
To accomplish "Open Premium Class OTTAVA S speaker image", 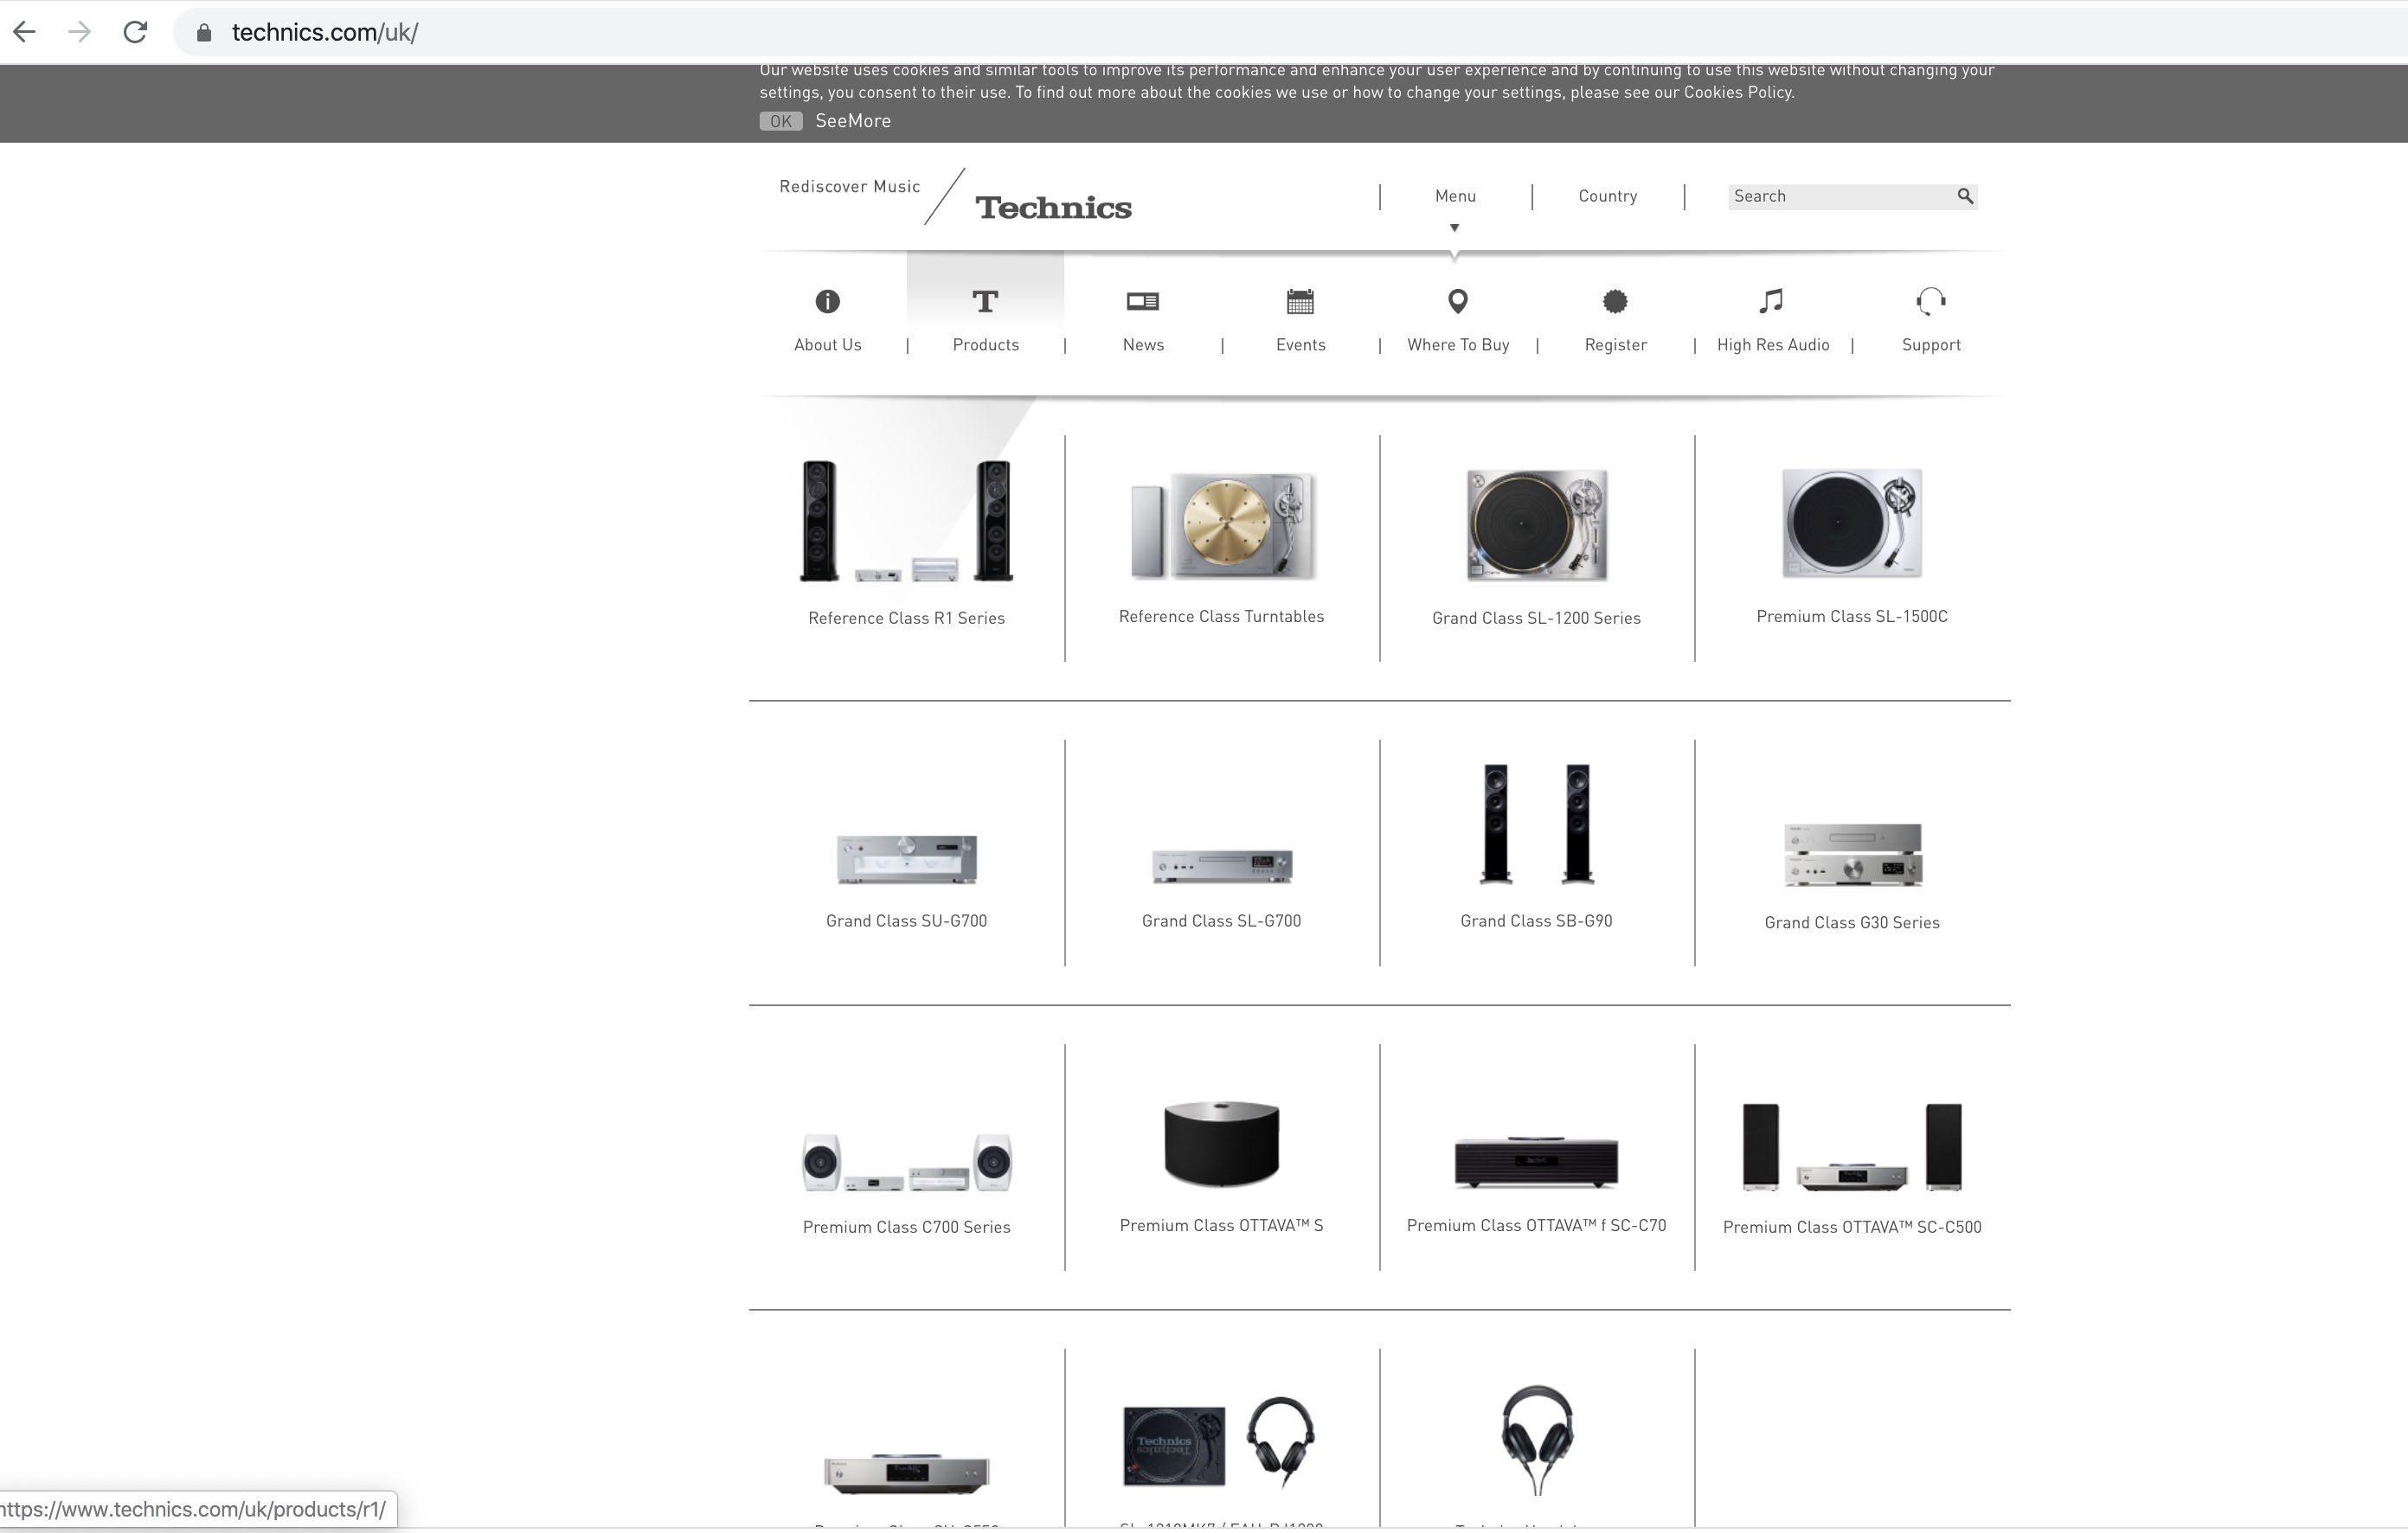I will click(x=1222, y=1144).
